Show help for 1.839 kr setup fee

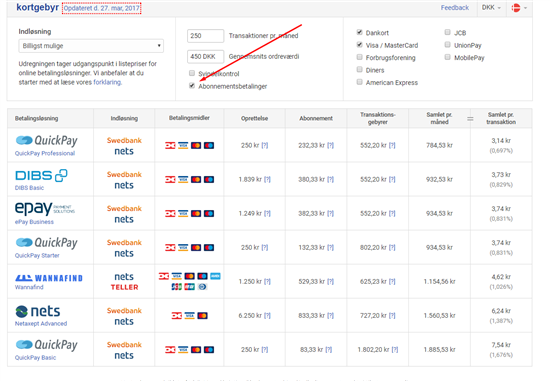(x=267, y=179)
